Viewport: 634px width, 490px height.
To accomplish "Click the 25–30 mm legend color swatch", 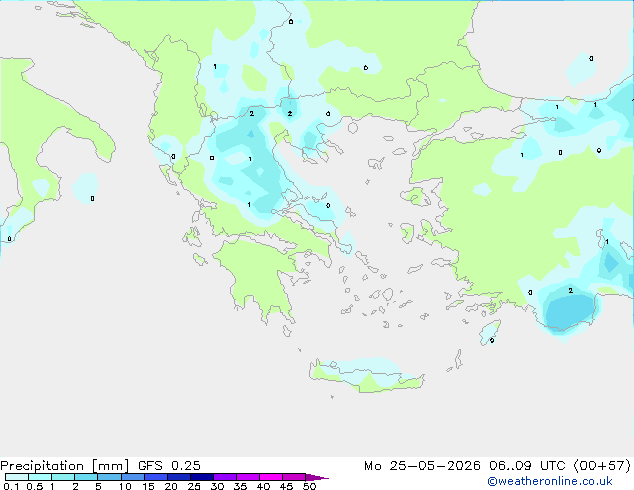I will coord(201,477).
